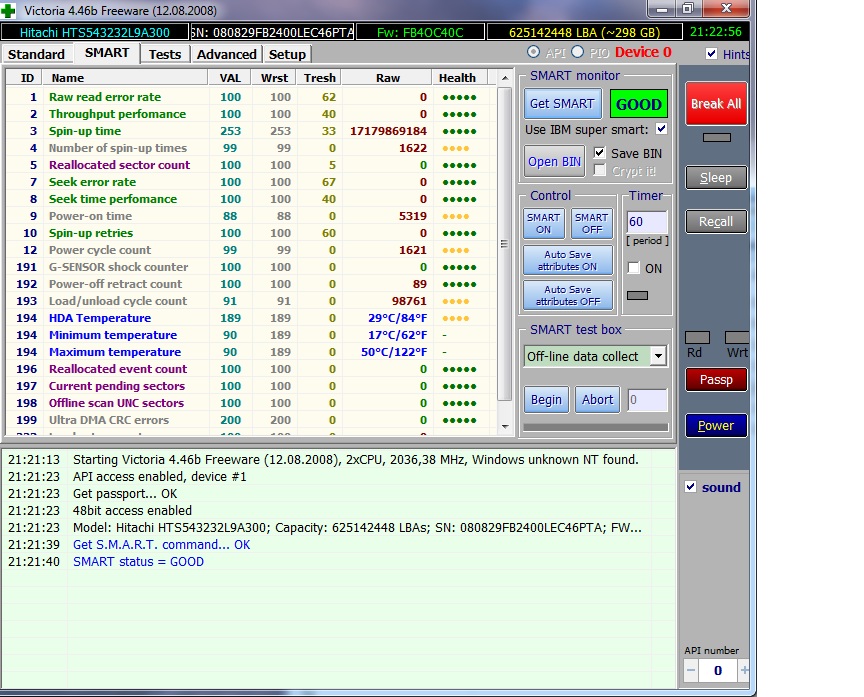Click the Open BIN button
This screenshot has height=697, width=864.
point(555,162)
